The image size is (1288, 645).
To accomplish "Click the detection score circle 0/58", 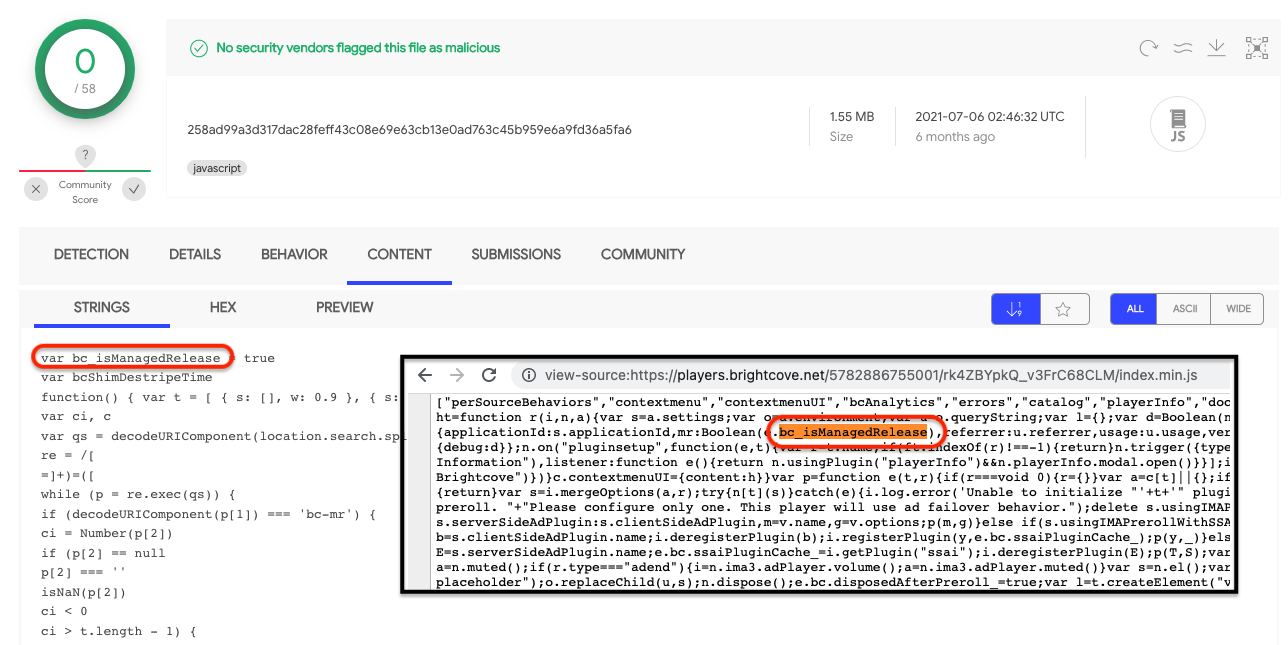I will click(85, 68).
